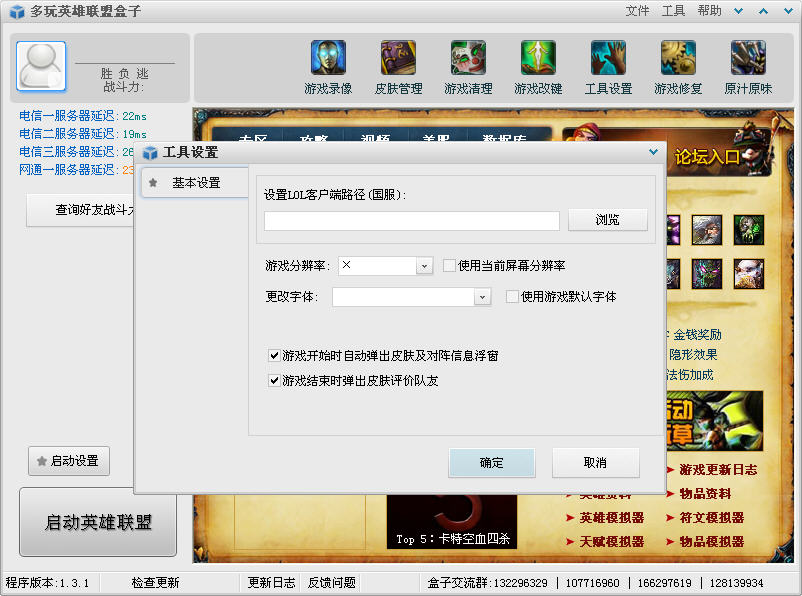This screenshot has width=802, height=596.
Task: Play the Top 5 卡特空血四杀 video
Action: [452, 522]
